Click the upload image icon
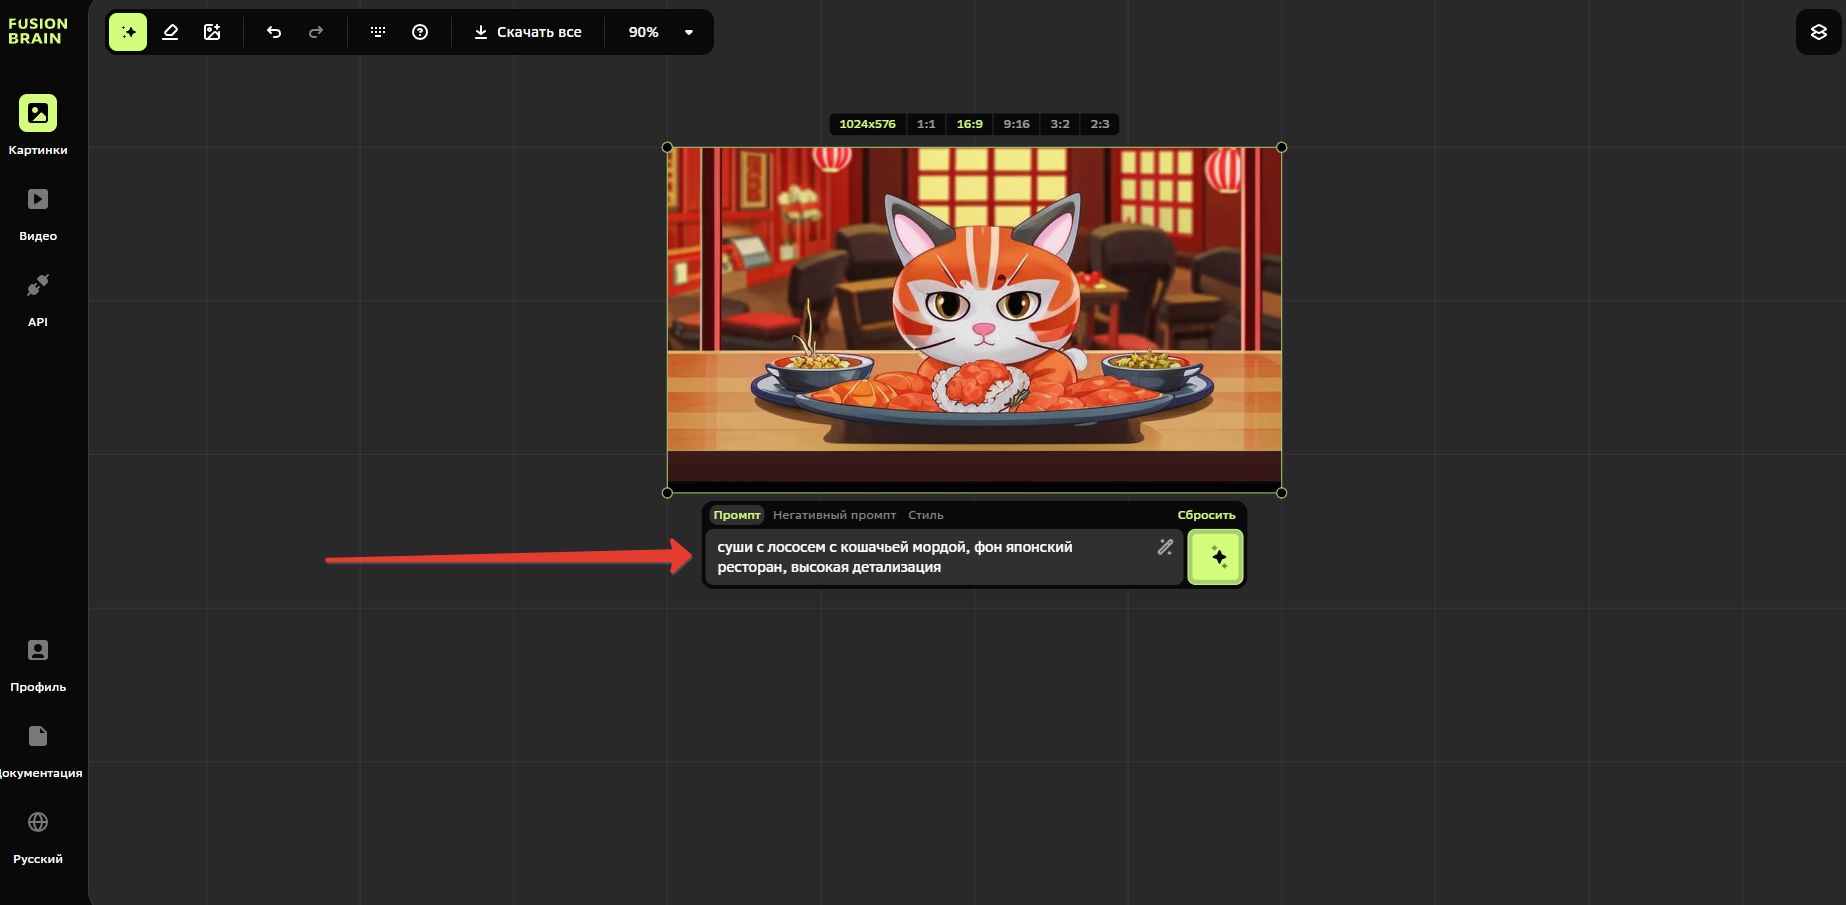Screen dimensions: 1846x905 point(212,32)
